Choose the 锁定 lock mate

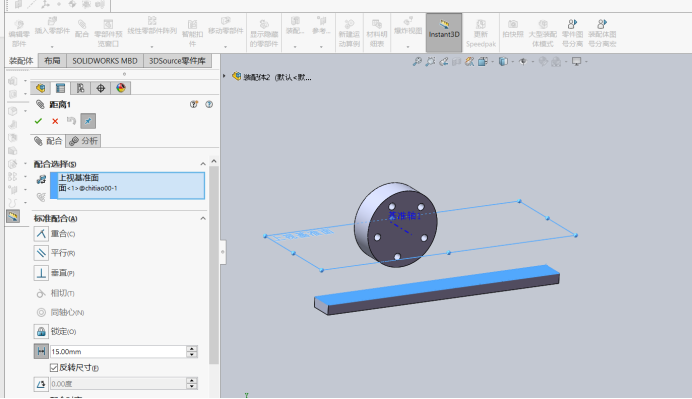point(55,331)
